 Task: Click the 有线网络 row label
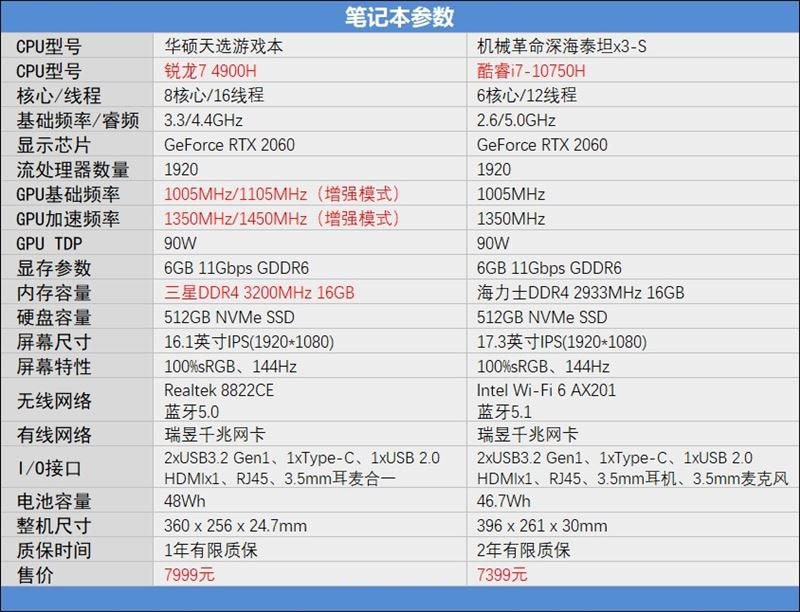pos(54,435)
